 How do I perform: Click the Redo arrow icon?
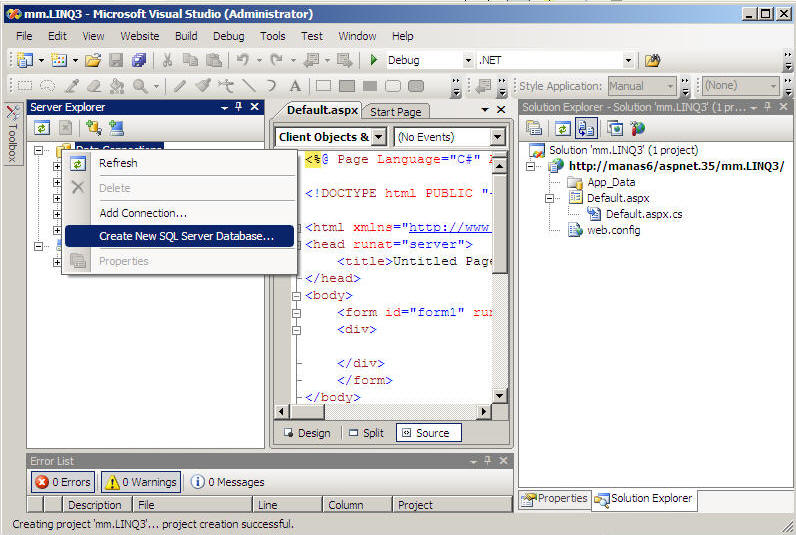(x=277, y=60)
